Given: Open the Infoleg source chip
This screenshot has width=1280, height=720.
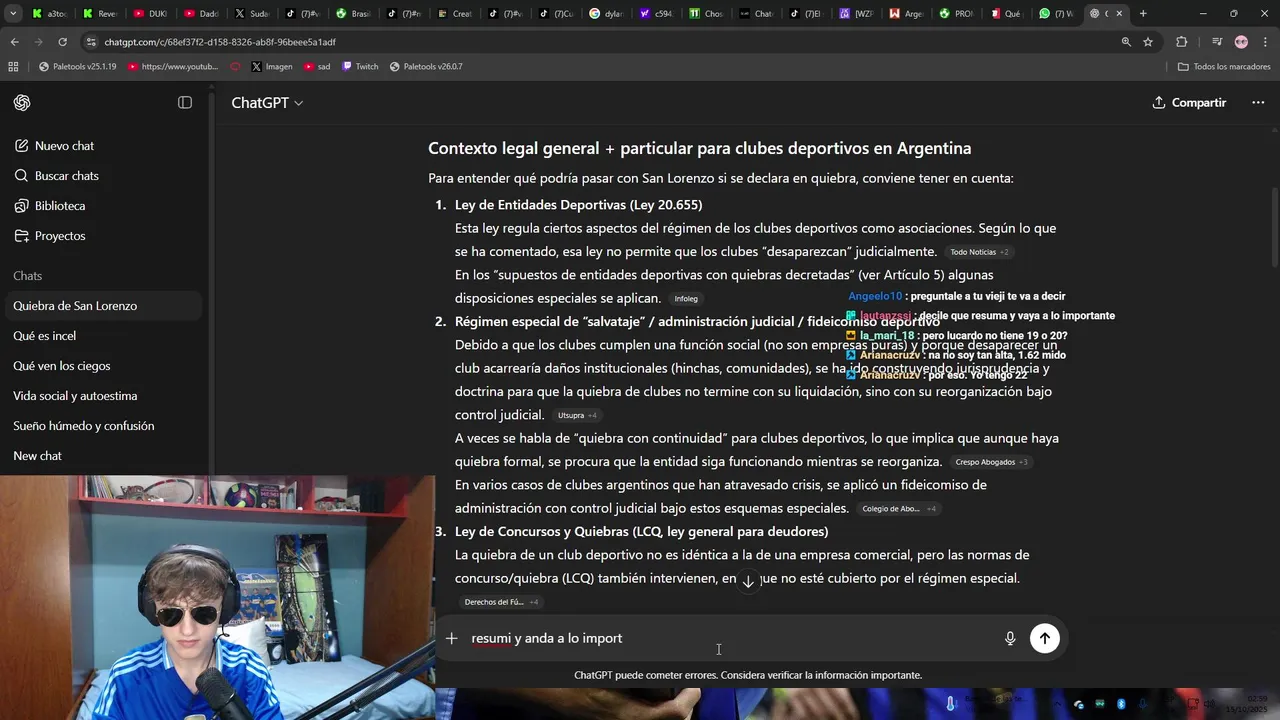Looking at the screenshot, I should click(686, 299).
